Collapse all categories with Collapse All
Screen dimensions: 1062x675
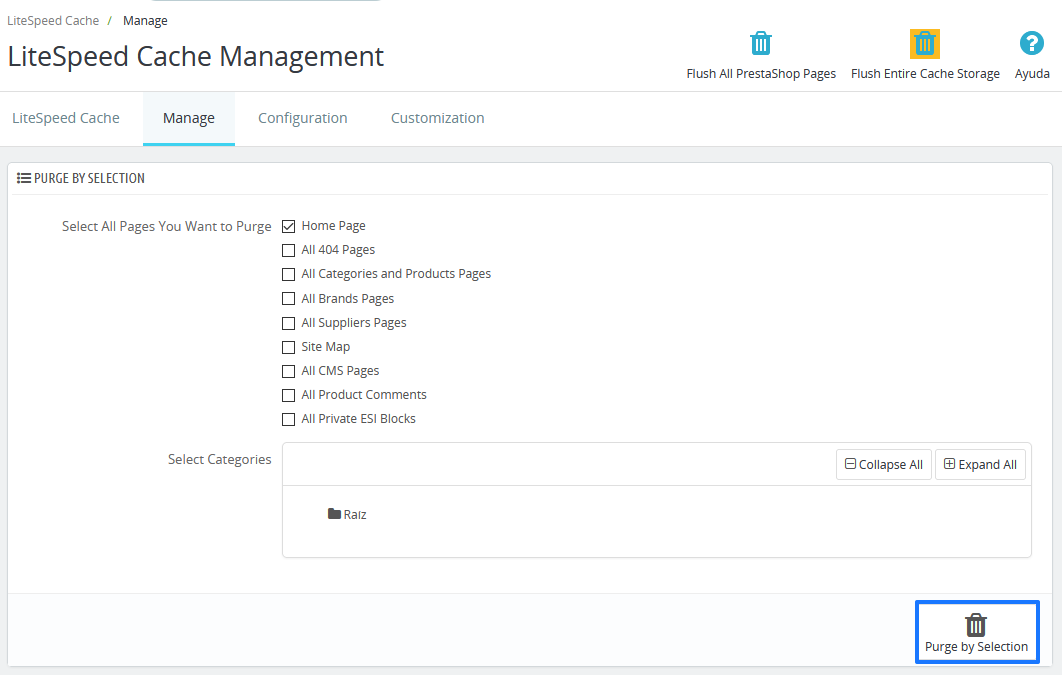click(883, 464)
